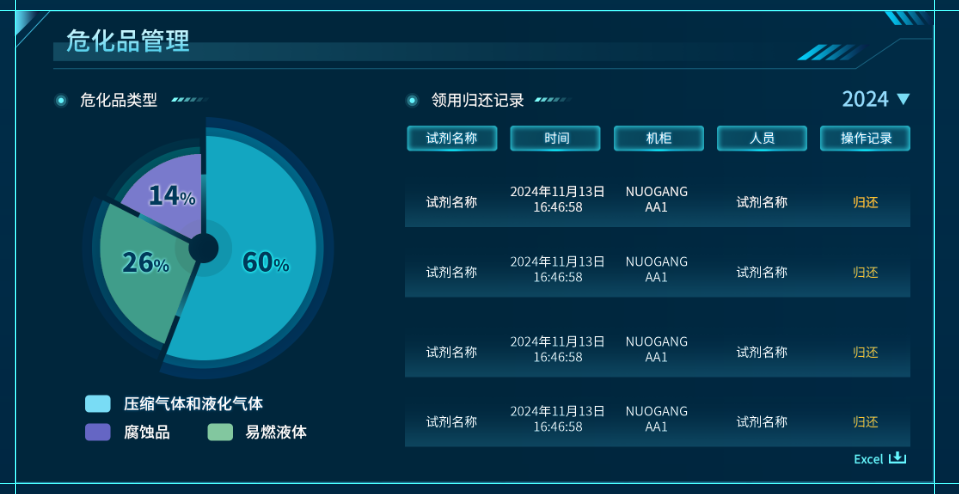Image resolution: width=959 pixels, height=494 pixels.
Task: Click the 时间 column header
Action: tap(555, 138)
